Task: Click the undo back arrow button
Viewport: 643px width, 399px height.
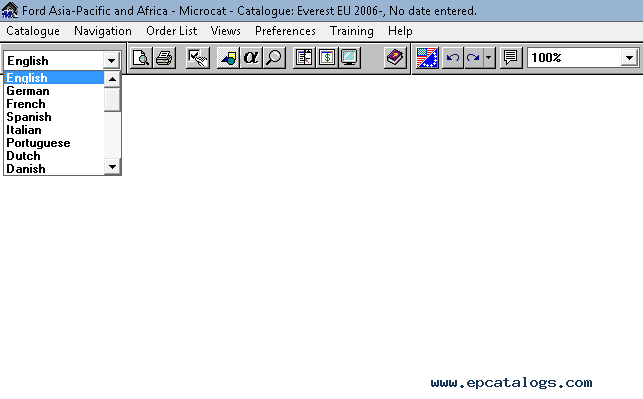Action: coord(453,58)
